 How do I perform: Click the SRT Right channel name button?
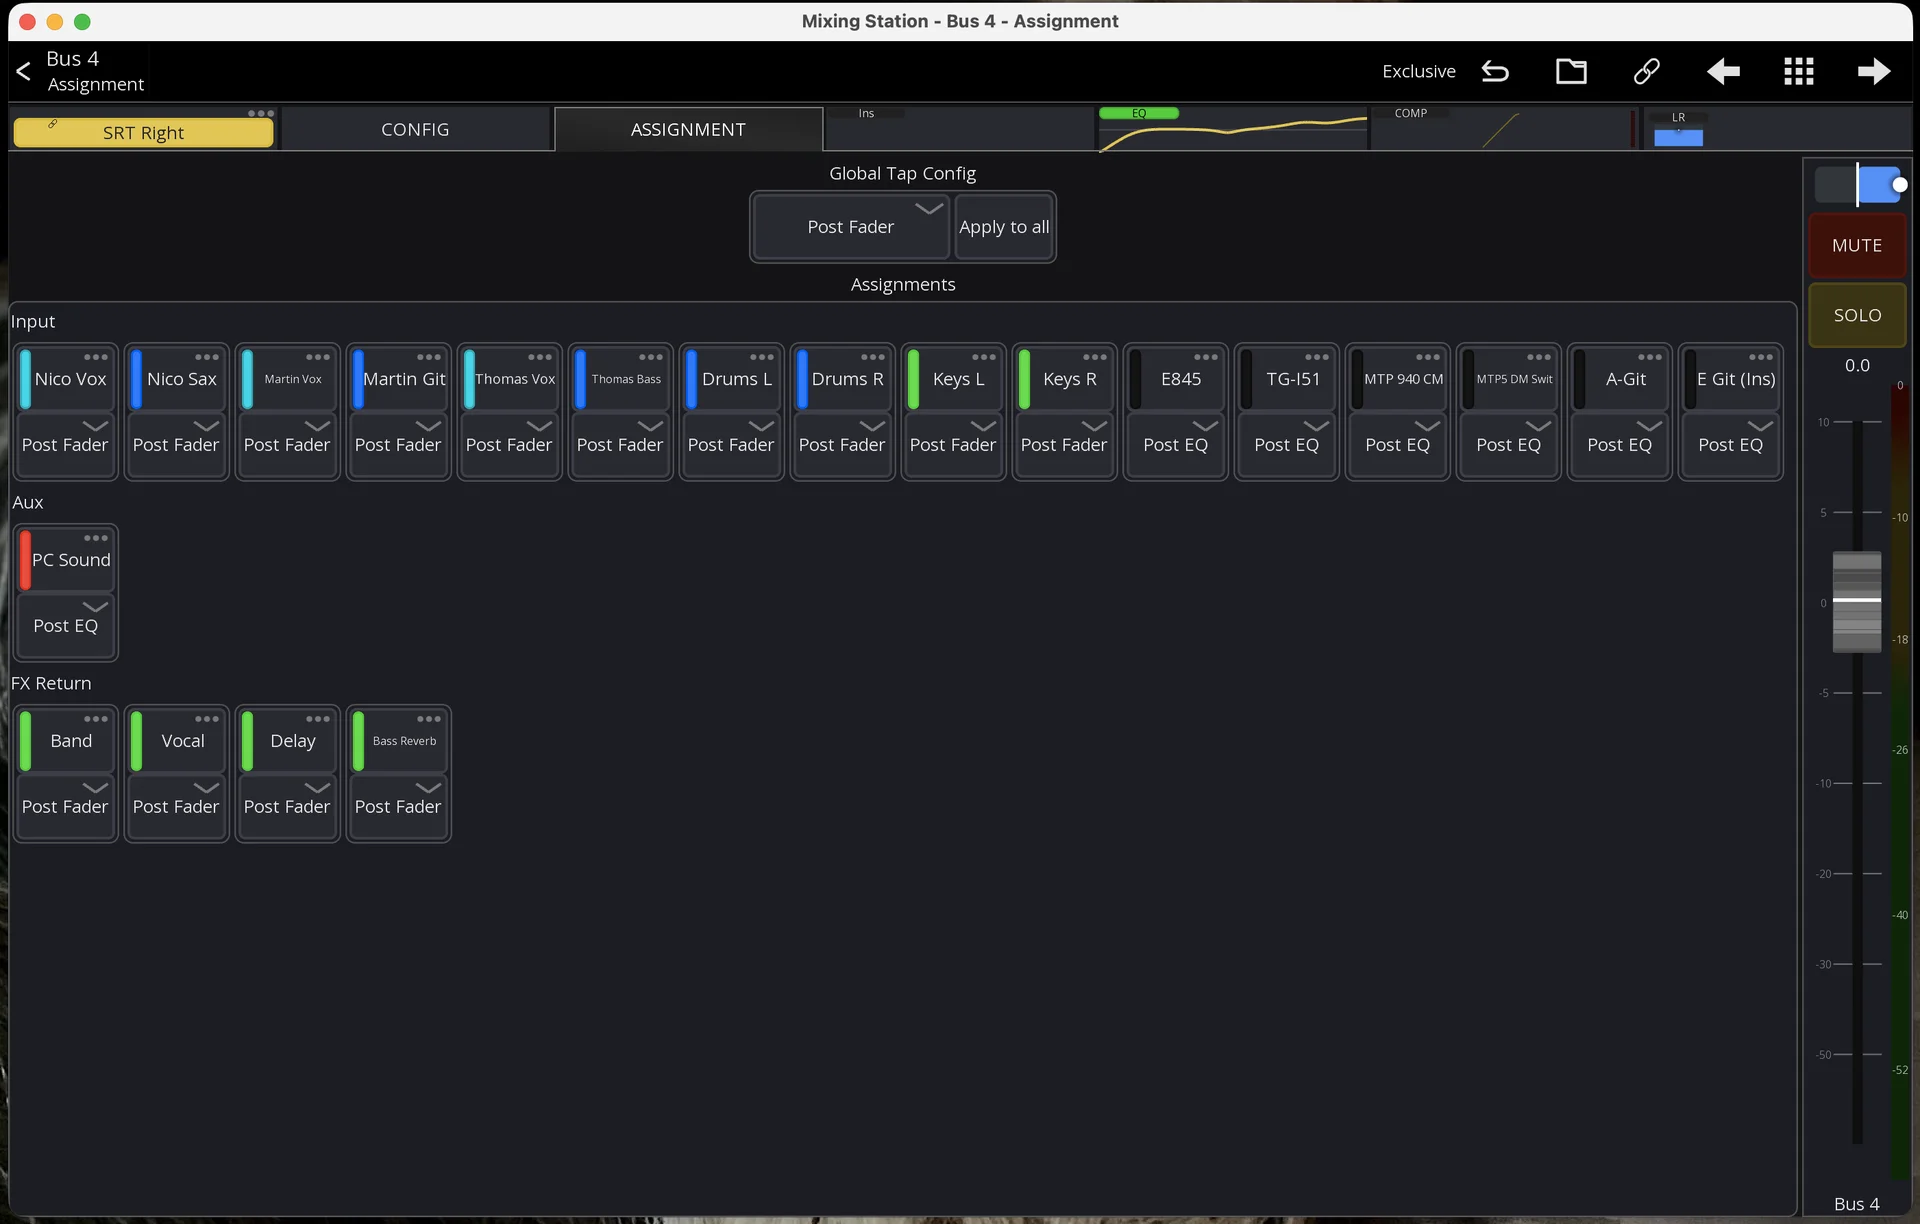pyautogui.click(x=143, y=133)
